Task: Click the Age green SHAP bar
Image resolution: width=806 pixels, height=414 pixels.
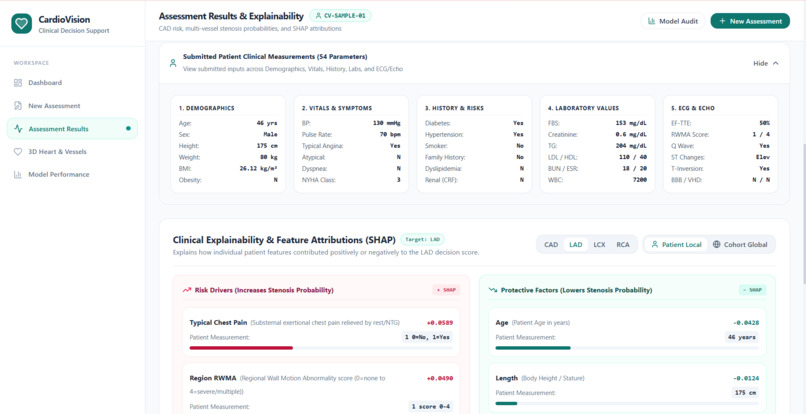Action: 533,348
